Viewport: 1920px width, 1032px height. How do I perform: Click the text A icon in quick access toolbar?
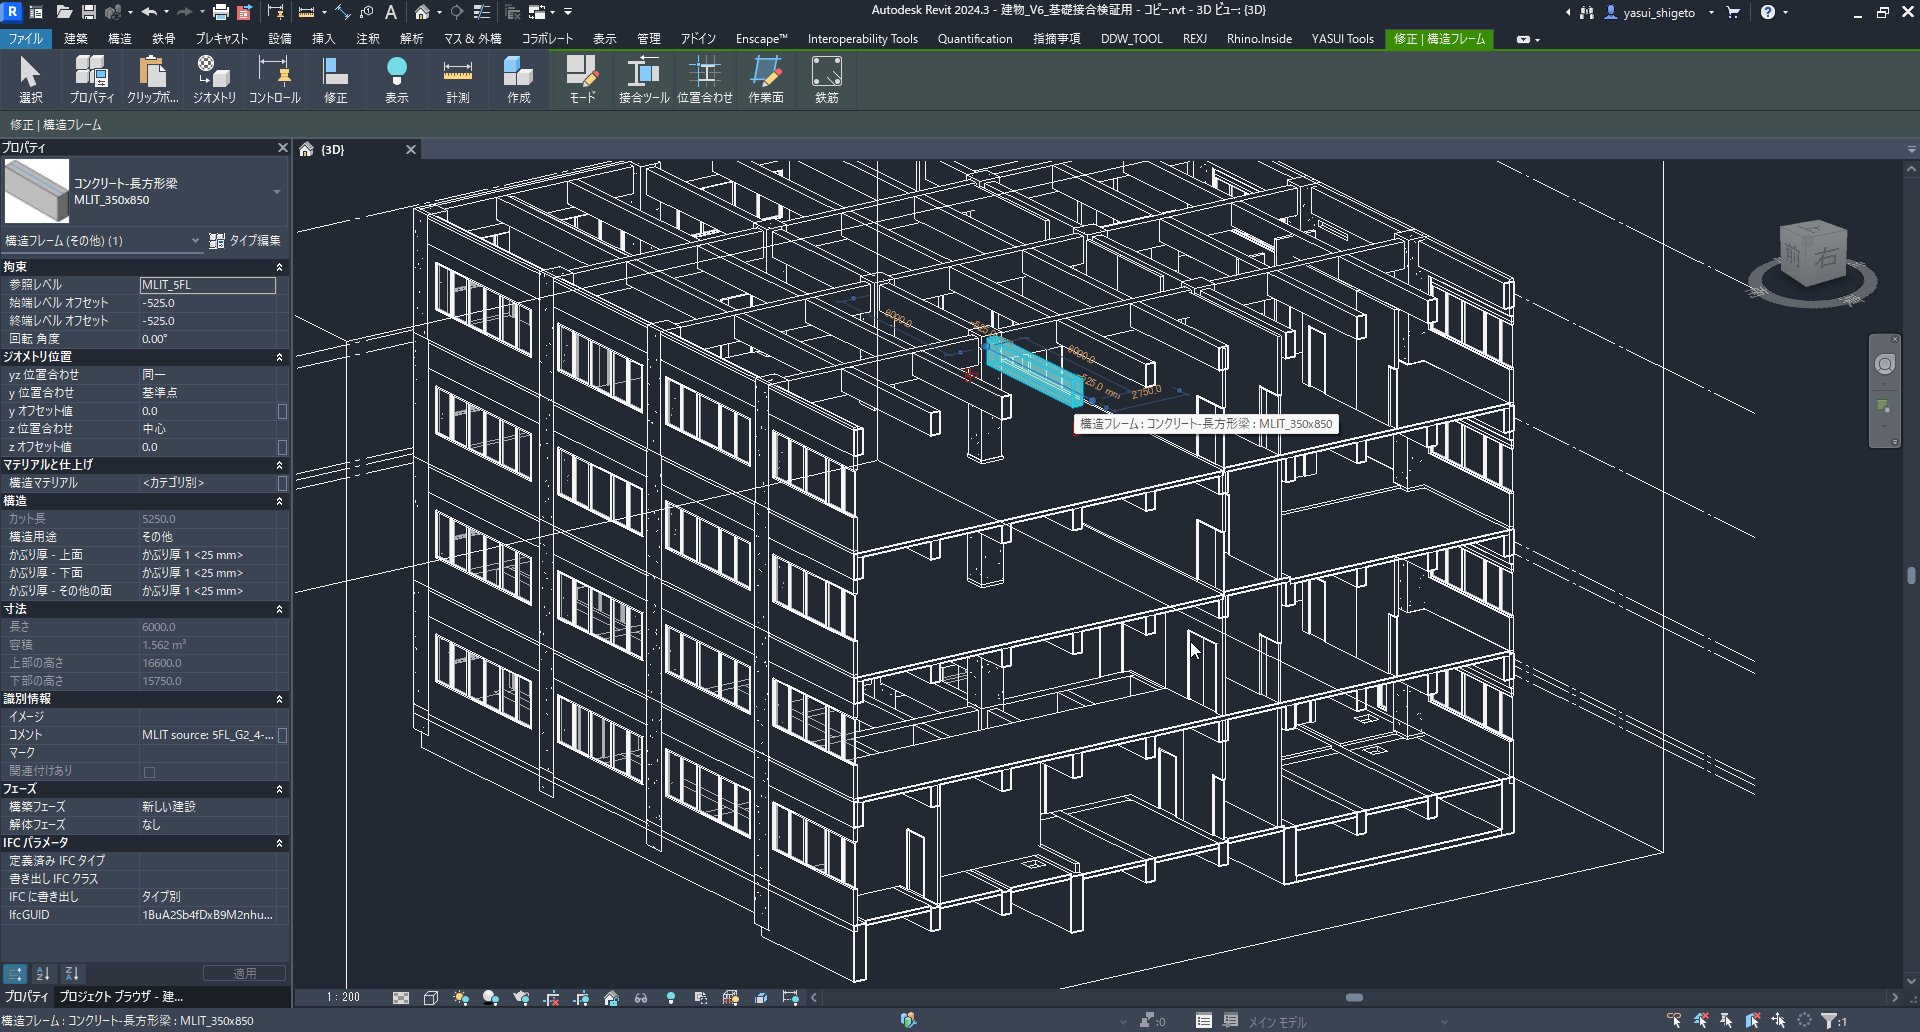tap(391, 12)
